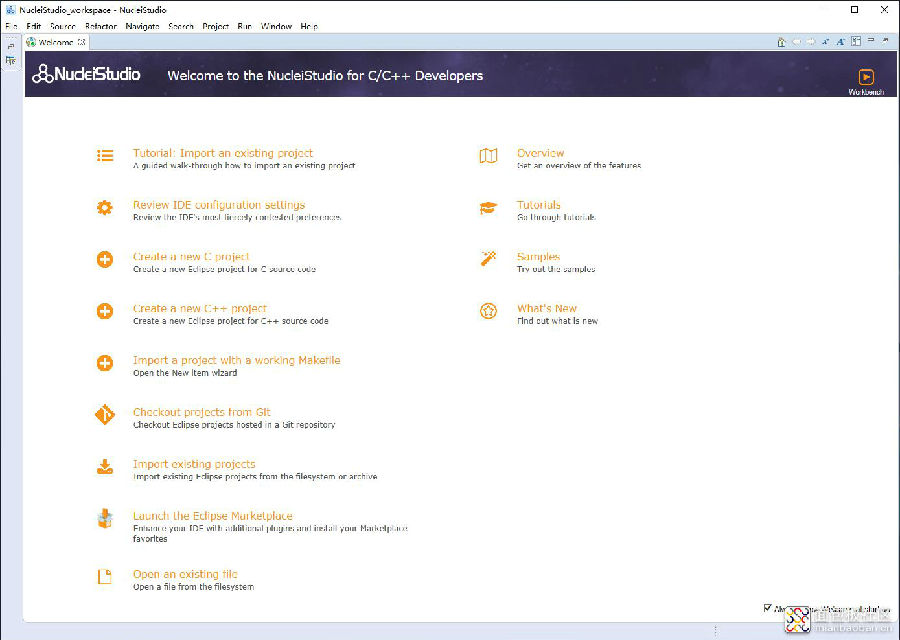Click the Eclipse Marketplace box icon

104,518
